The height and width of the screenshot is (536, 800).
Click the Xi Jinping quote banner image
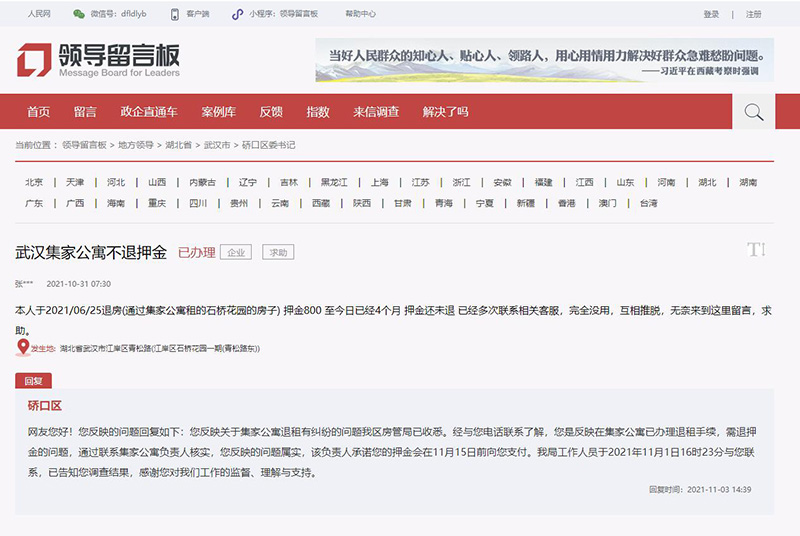click(544, 60)
